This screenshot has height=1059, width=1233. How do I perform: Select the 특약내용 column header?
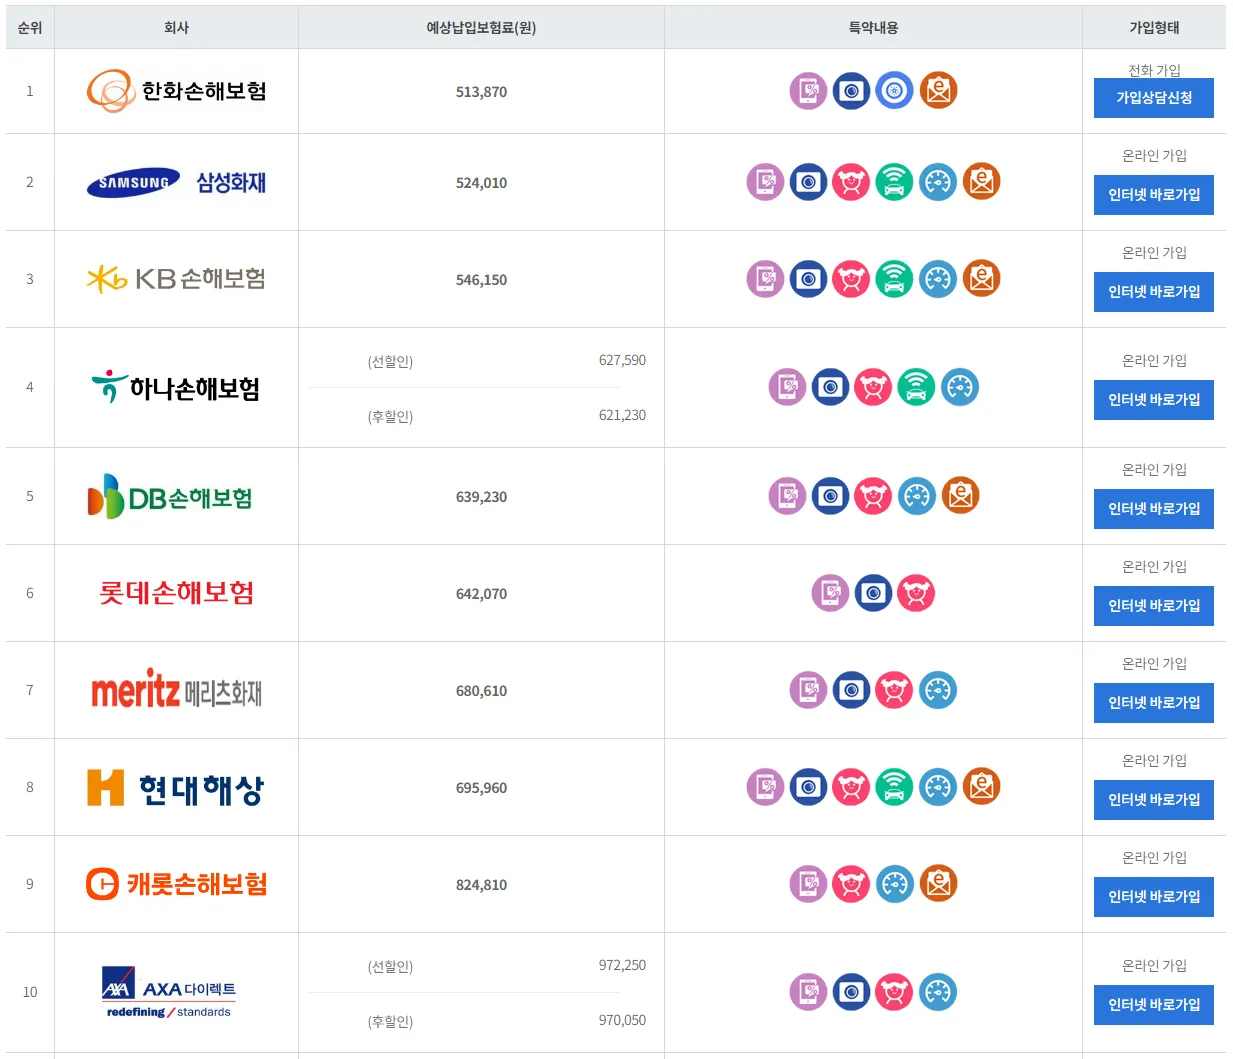873,27
